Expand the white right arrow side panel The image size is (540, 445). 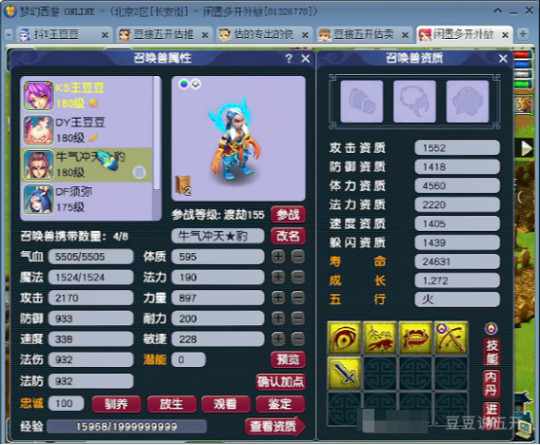tap(526, 149)
